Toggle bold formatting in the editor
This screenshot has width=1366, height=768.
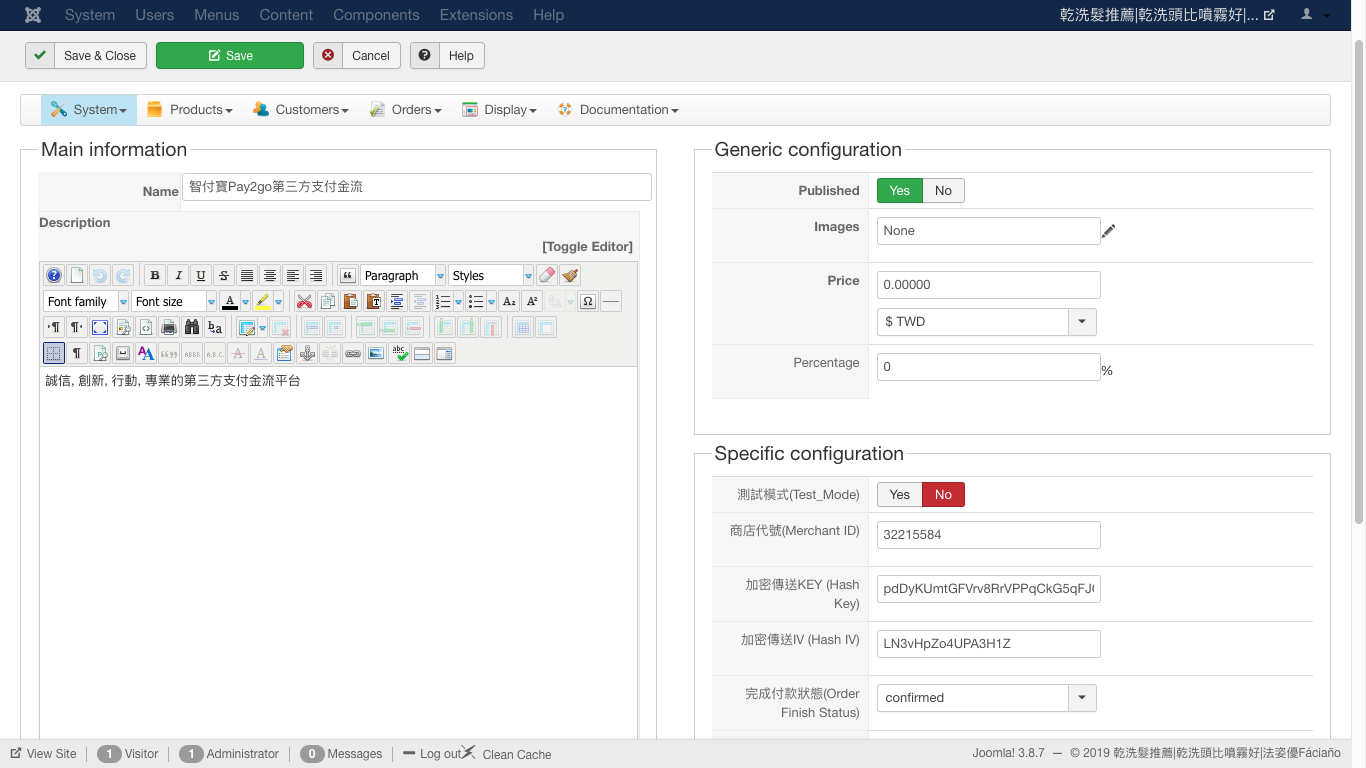(155, 276)
